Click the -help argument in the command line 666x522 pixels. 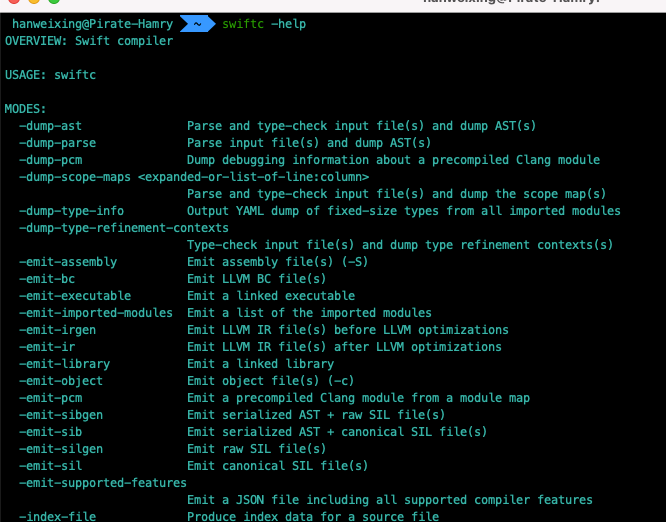(x=289, y=23)
